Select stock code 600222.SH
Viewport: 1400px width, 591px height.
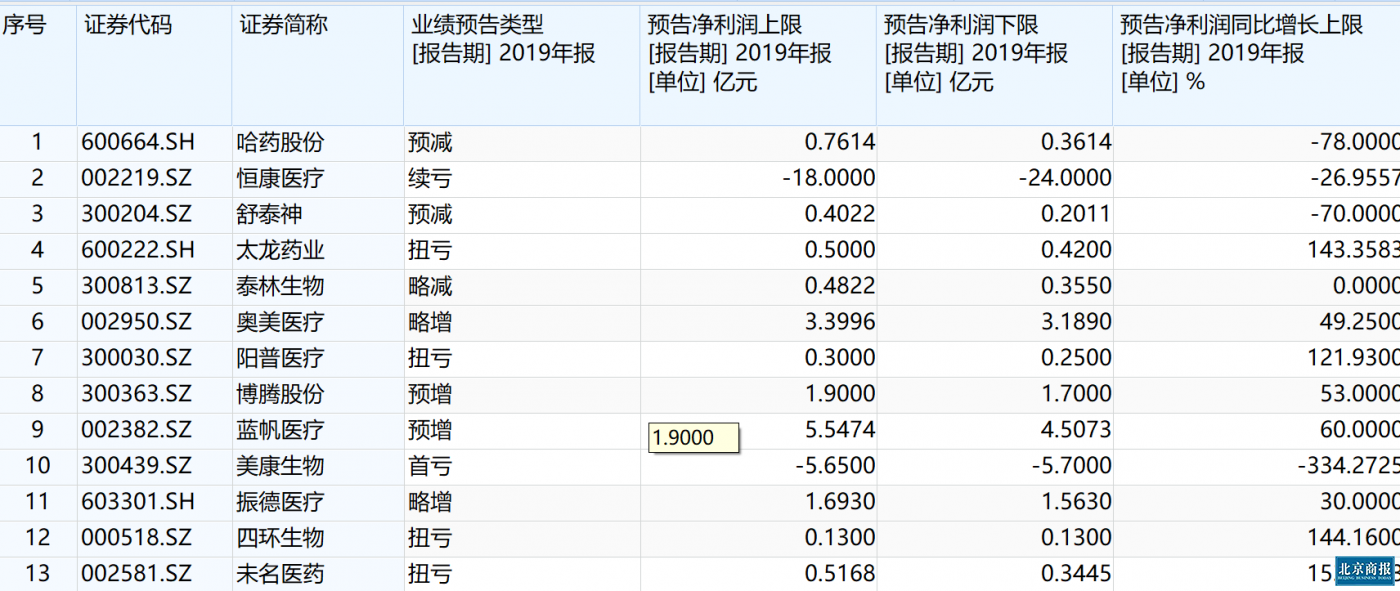[136, 251]
